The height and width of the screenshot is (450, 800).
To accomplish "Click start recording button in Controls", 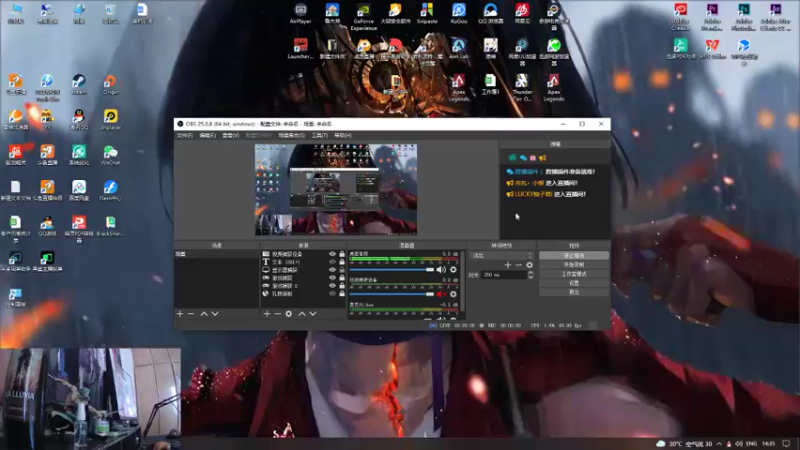I will tap(574, 264).
